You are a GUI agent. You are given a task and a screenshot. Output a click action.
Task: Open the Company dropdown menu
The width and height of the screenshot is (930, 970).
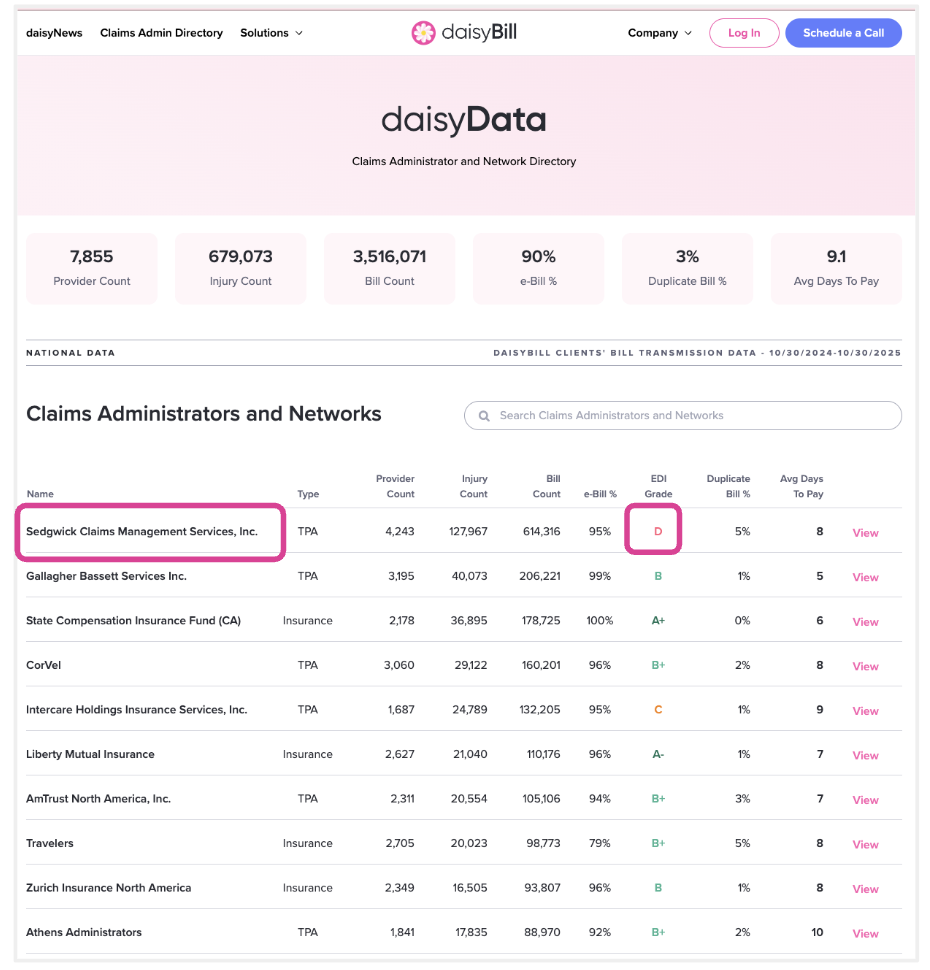[659, 33]
